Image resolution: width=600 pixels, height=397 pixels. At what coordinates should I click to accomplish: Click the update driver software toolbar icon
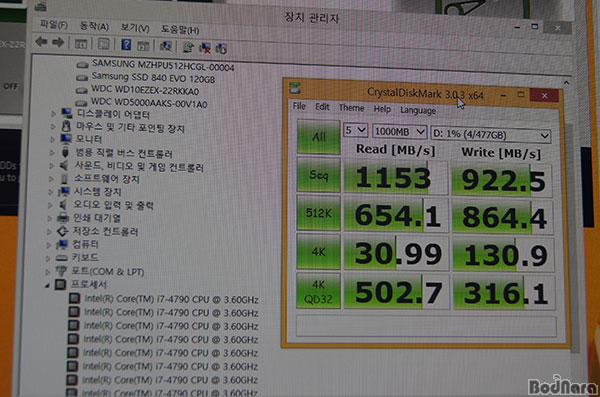click(x=188, y=47)
